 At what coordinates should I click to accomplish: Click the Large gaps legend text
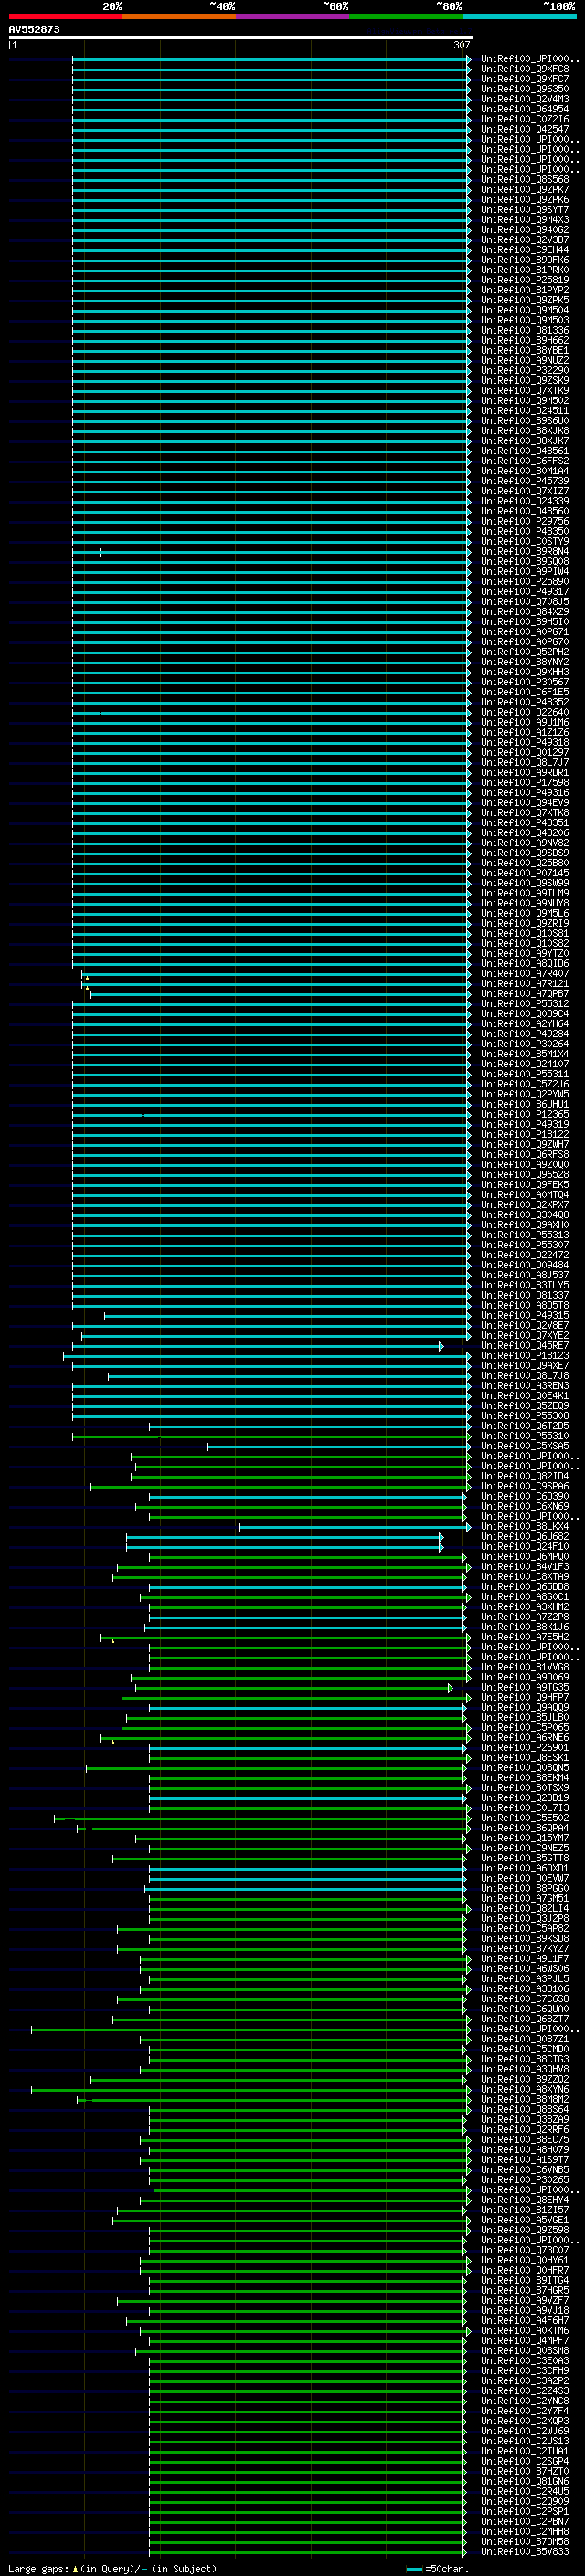39,2569
